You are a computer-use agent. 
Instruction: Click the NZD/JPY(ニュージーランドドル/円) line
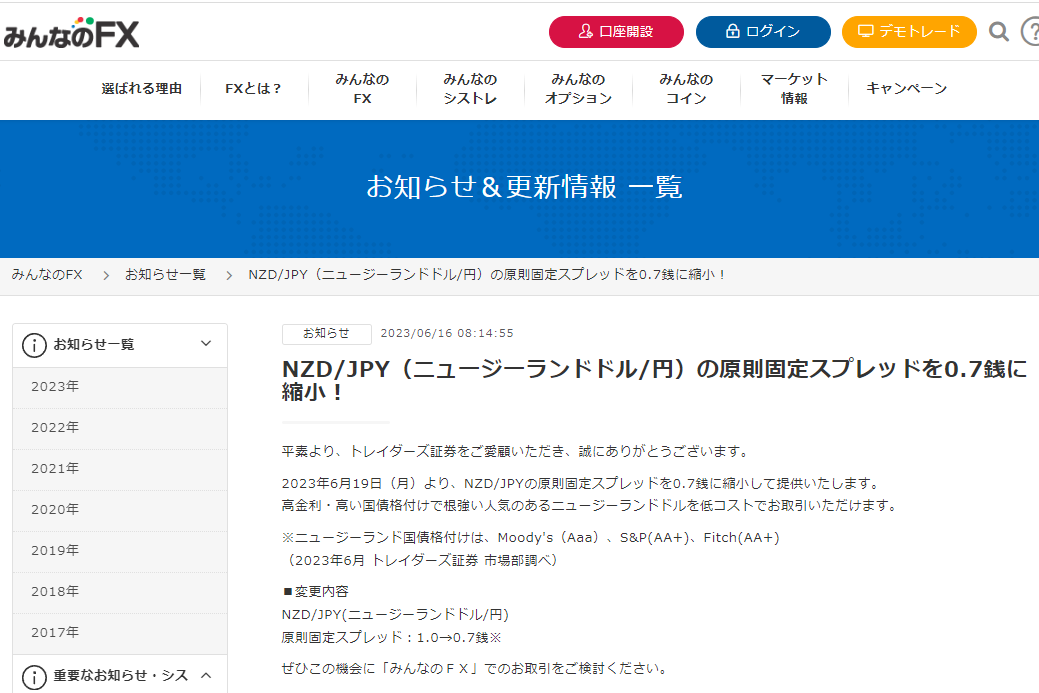(x=395, y=615)
